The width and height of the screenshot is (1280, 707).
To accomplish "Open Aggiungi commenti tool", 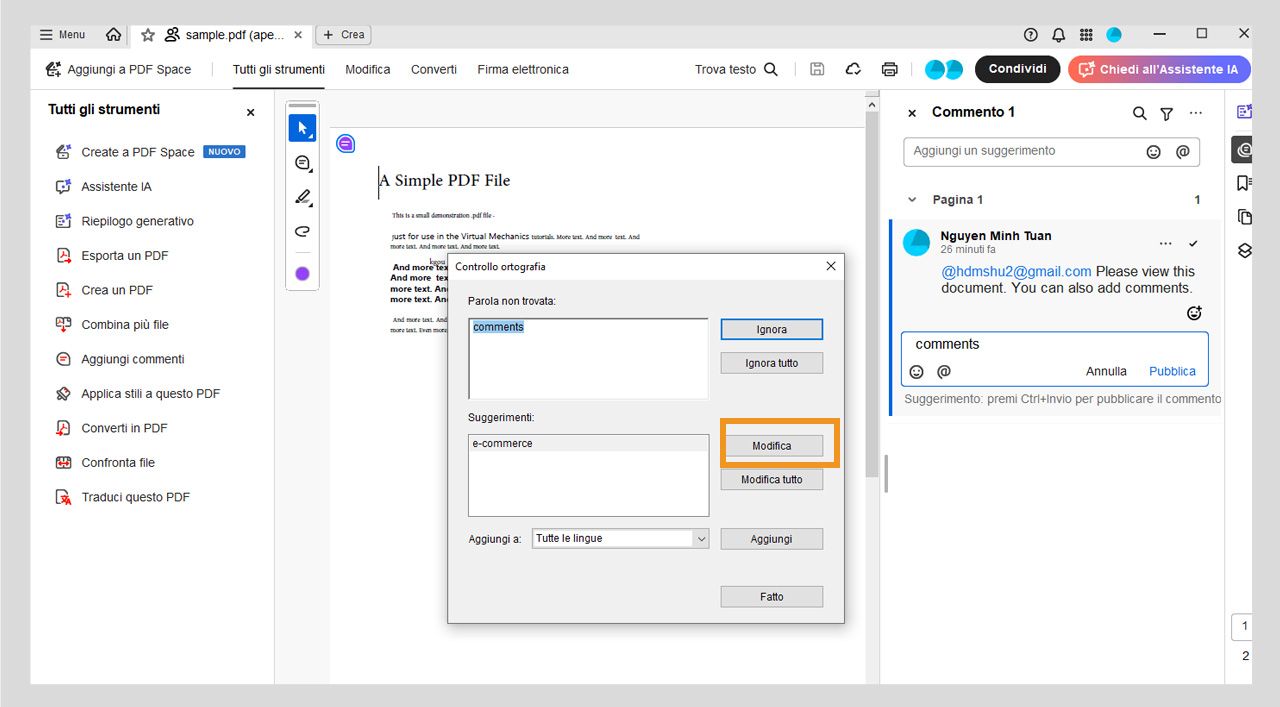I will tap(119, 359).
